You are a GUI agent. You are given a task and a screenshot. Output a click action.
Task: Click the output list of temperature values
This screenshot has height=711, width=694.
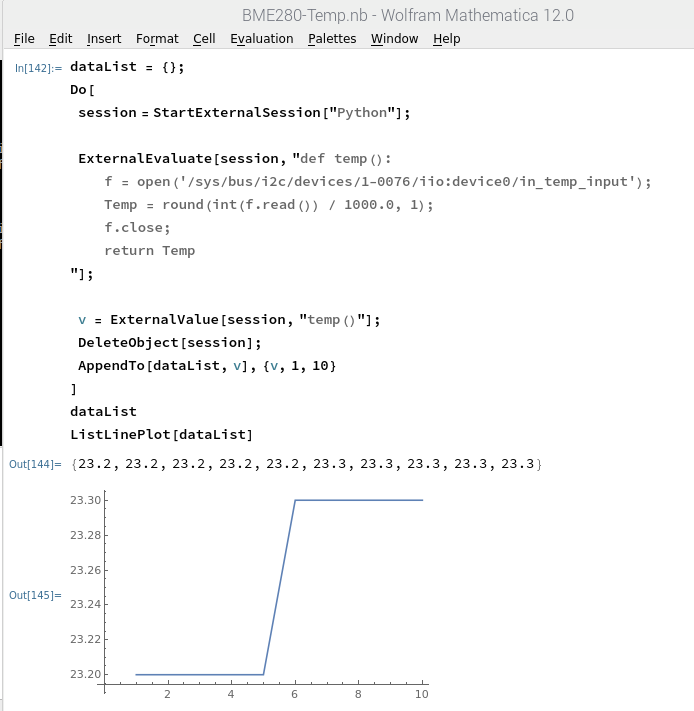coord(306,464)
